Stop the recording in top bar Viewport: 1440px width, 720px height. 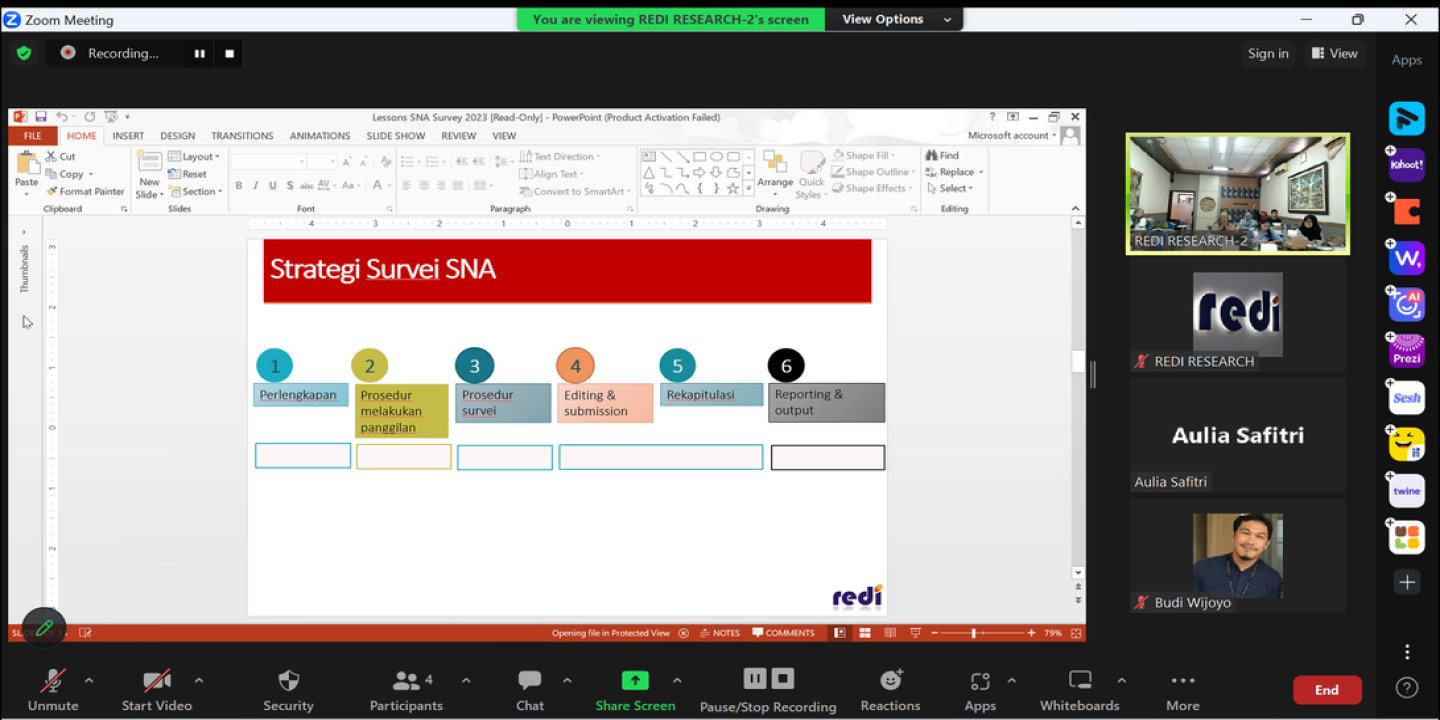[229, 54]
